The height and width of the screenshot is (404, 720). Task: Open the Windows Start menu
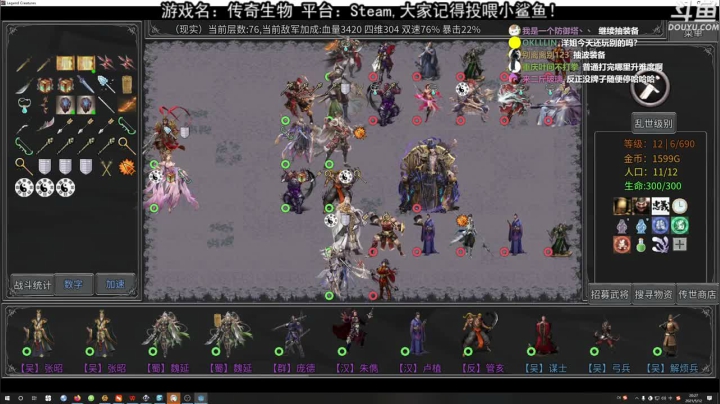pyautogui.click(x=7, y=398)
